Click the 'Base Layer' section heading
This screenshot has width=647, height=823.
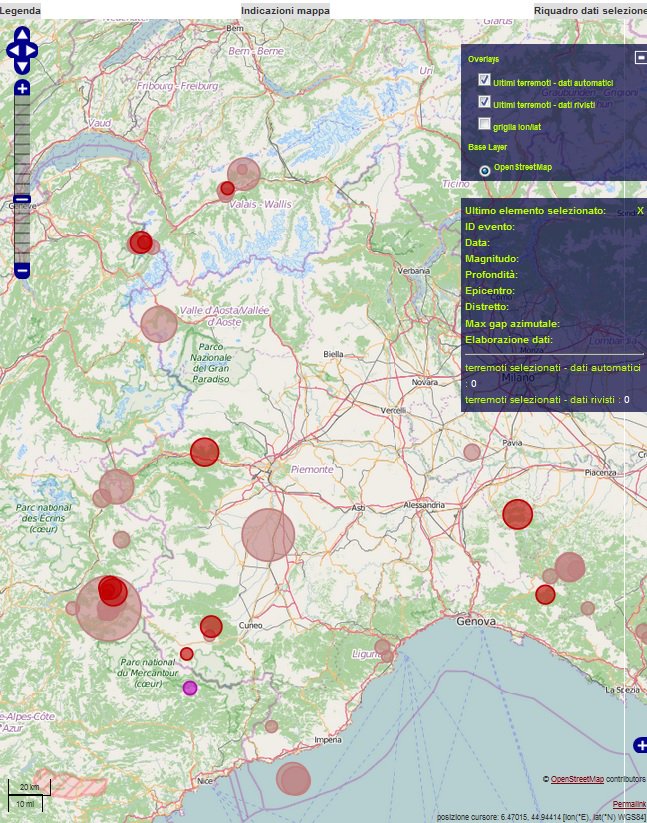tap(487, 147)
